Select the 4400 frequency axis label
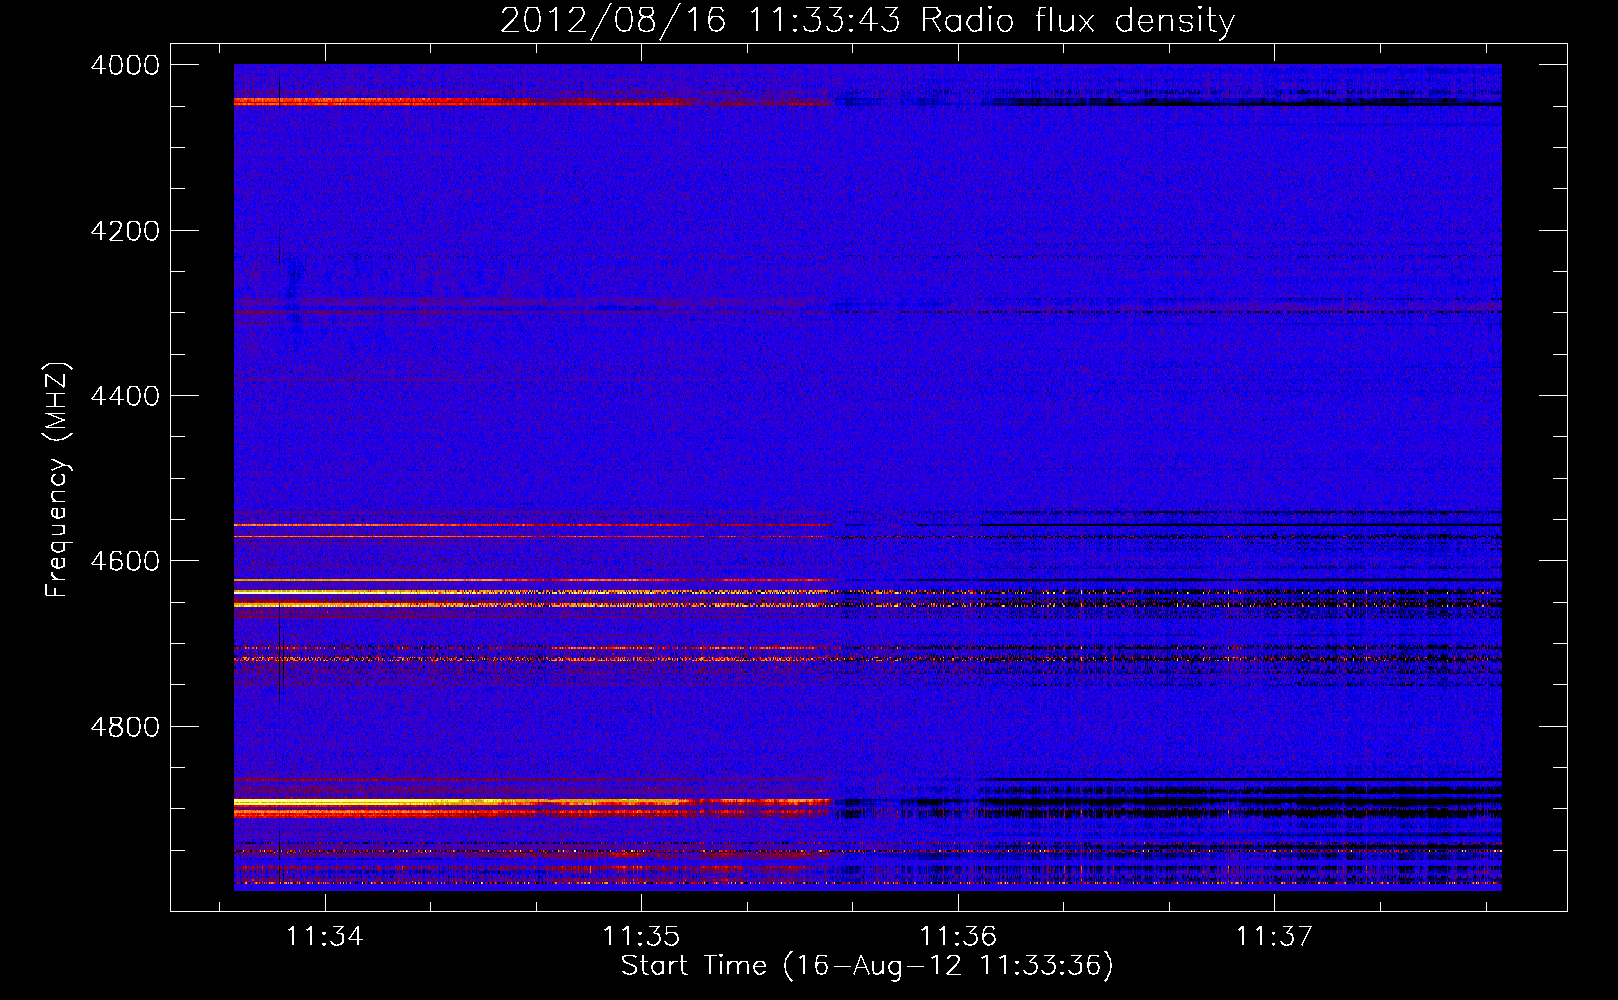Viewport: 1618px width, 1000px height. pos(125,396)
